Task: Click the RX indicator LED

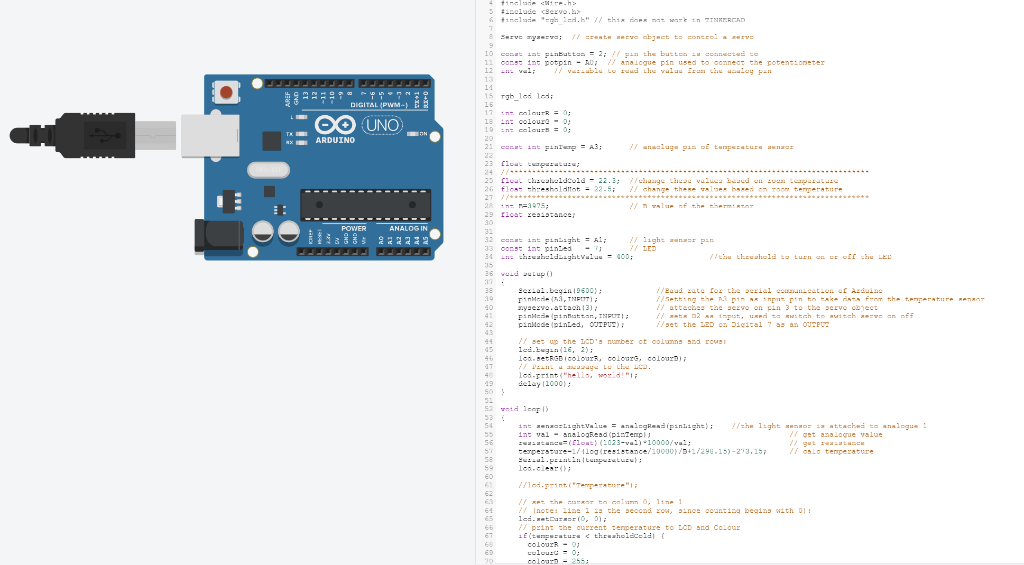Action: [301, 142]
